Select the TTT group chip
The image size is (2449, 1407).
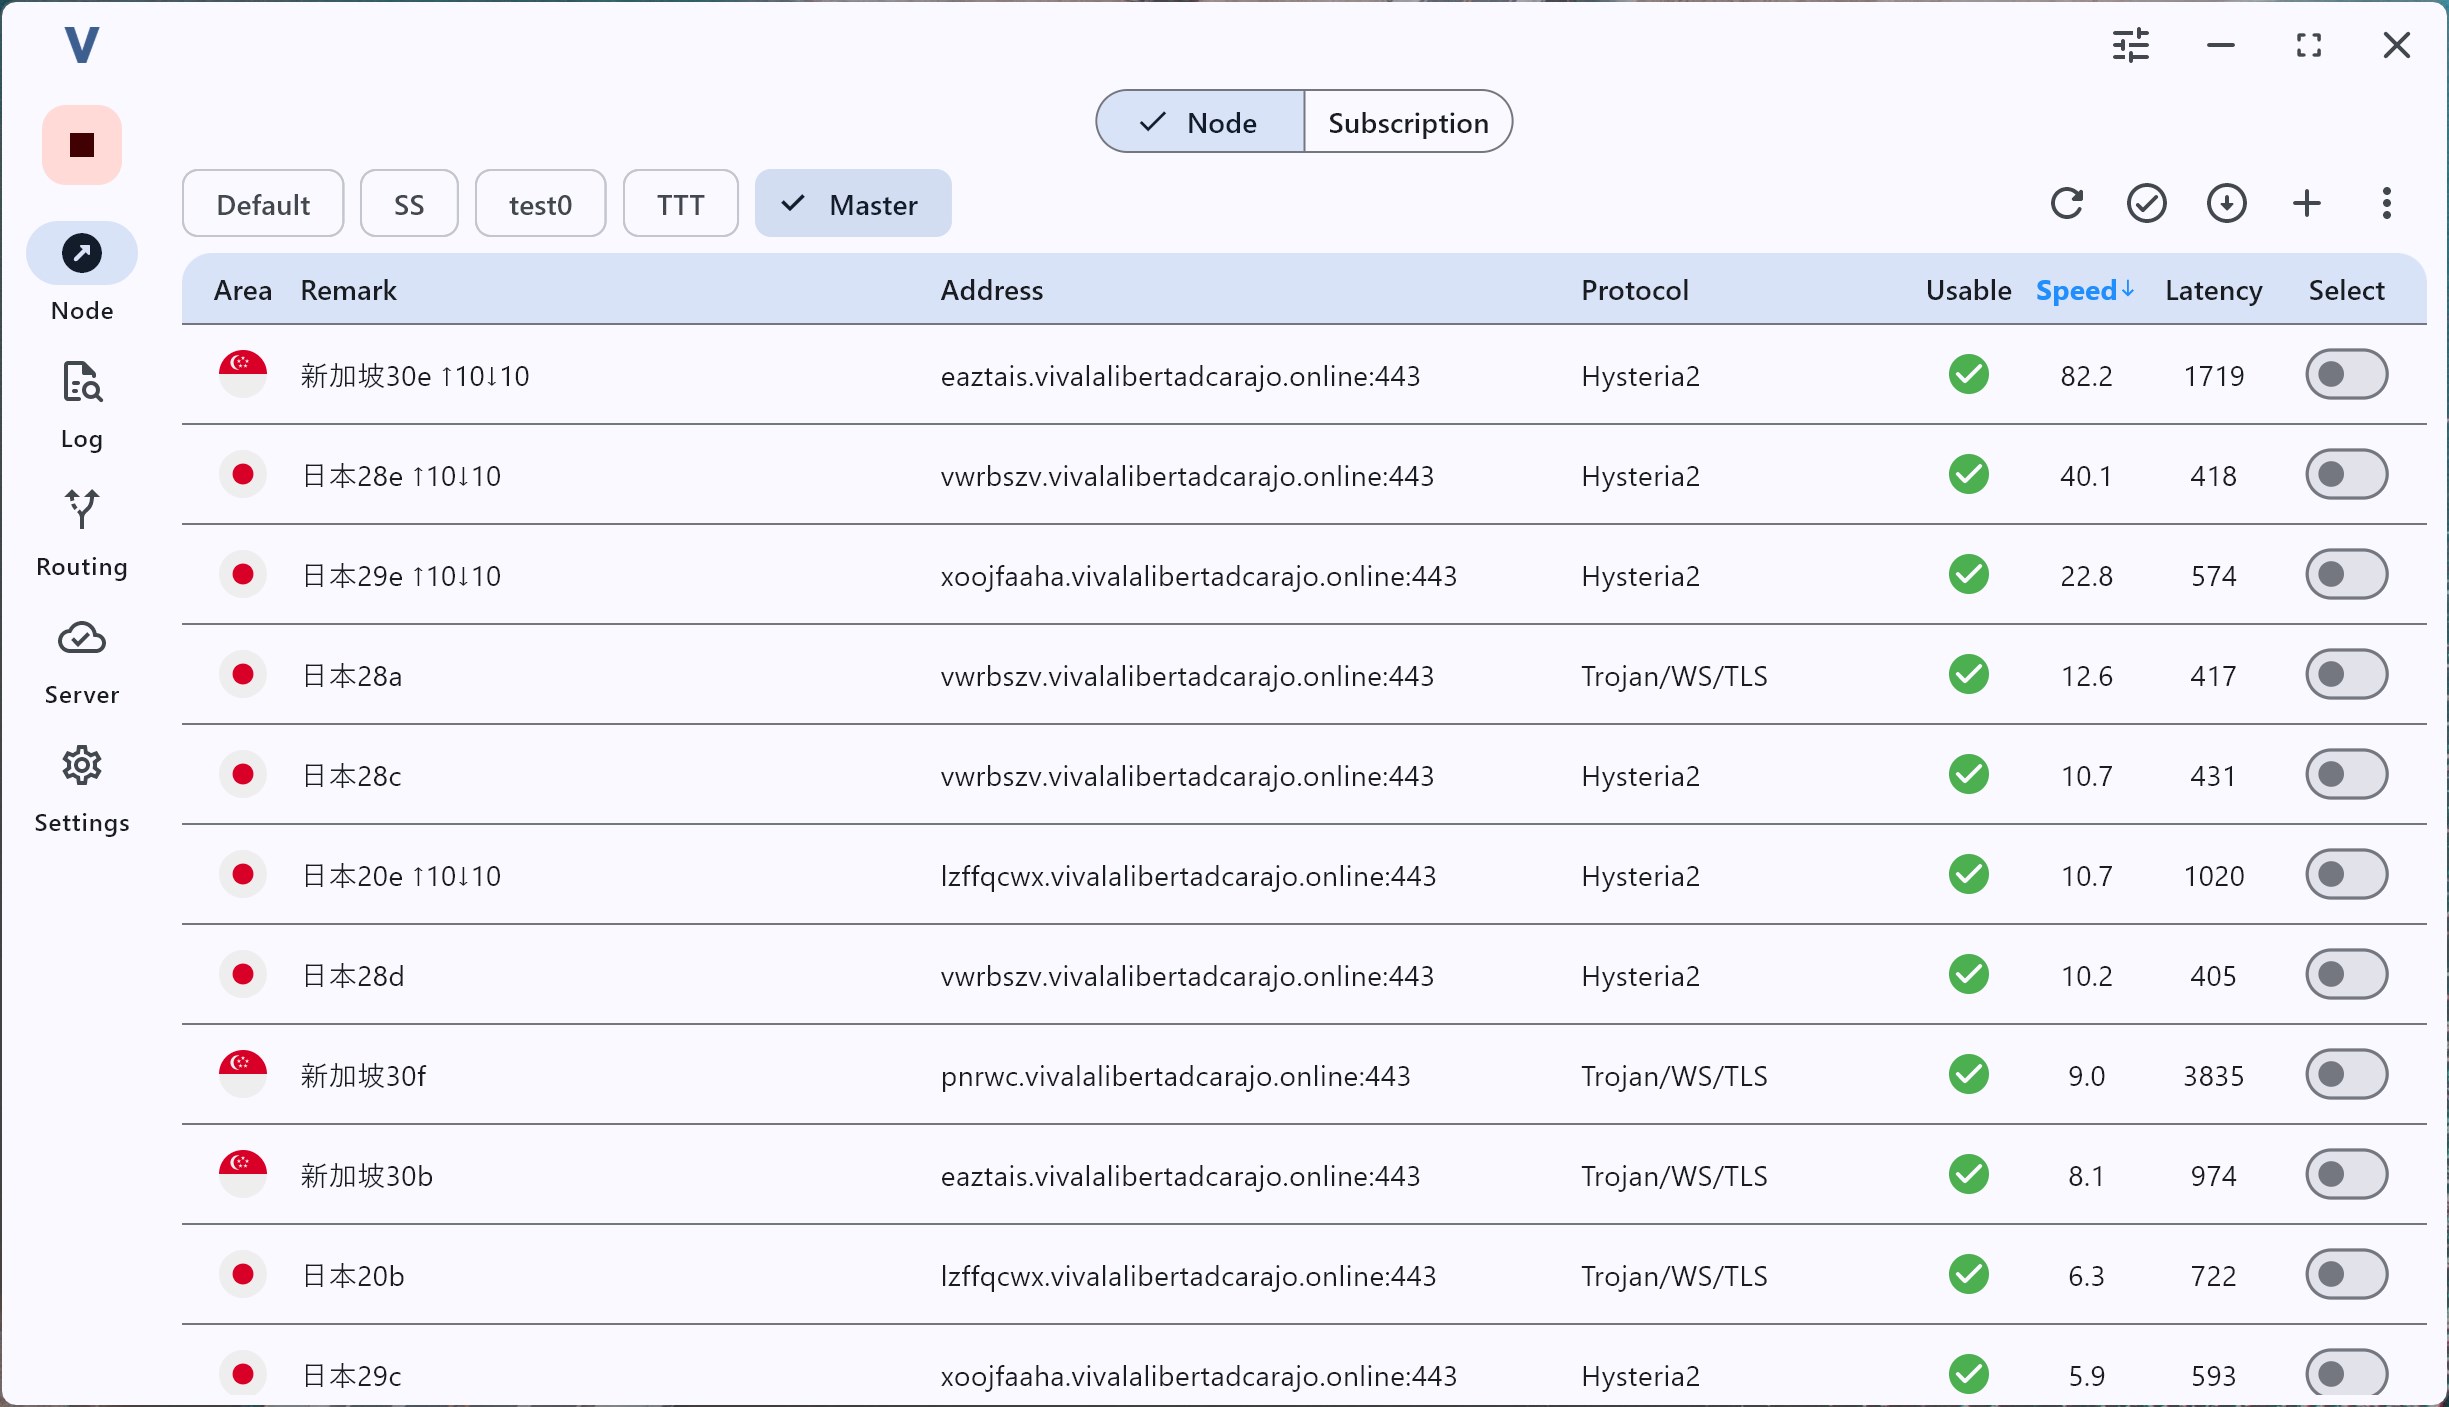(x=681, y=204)
